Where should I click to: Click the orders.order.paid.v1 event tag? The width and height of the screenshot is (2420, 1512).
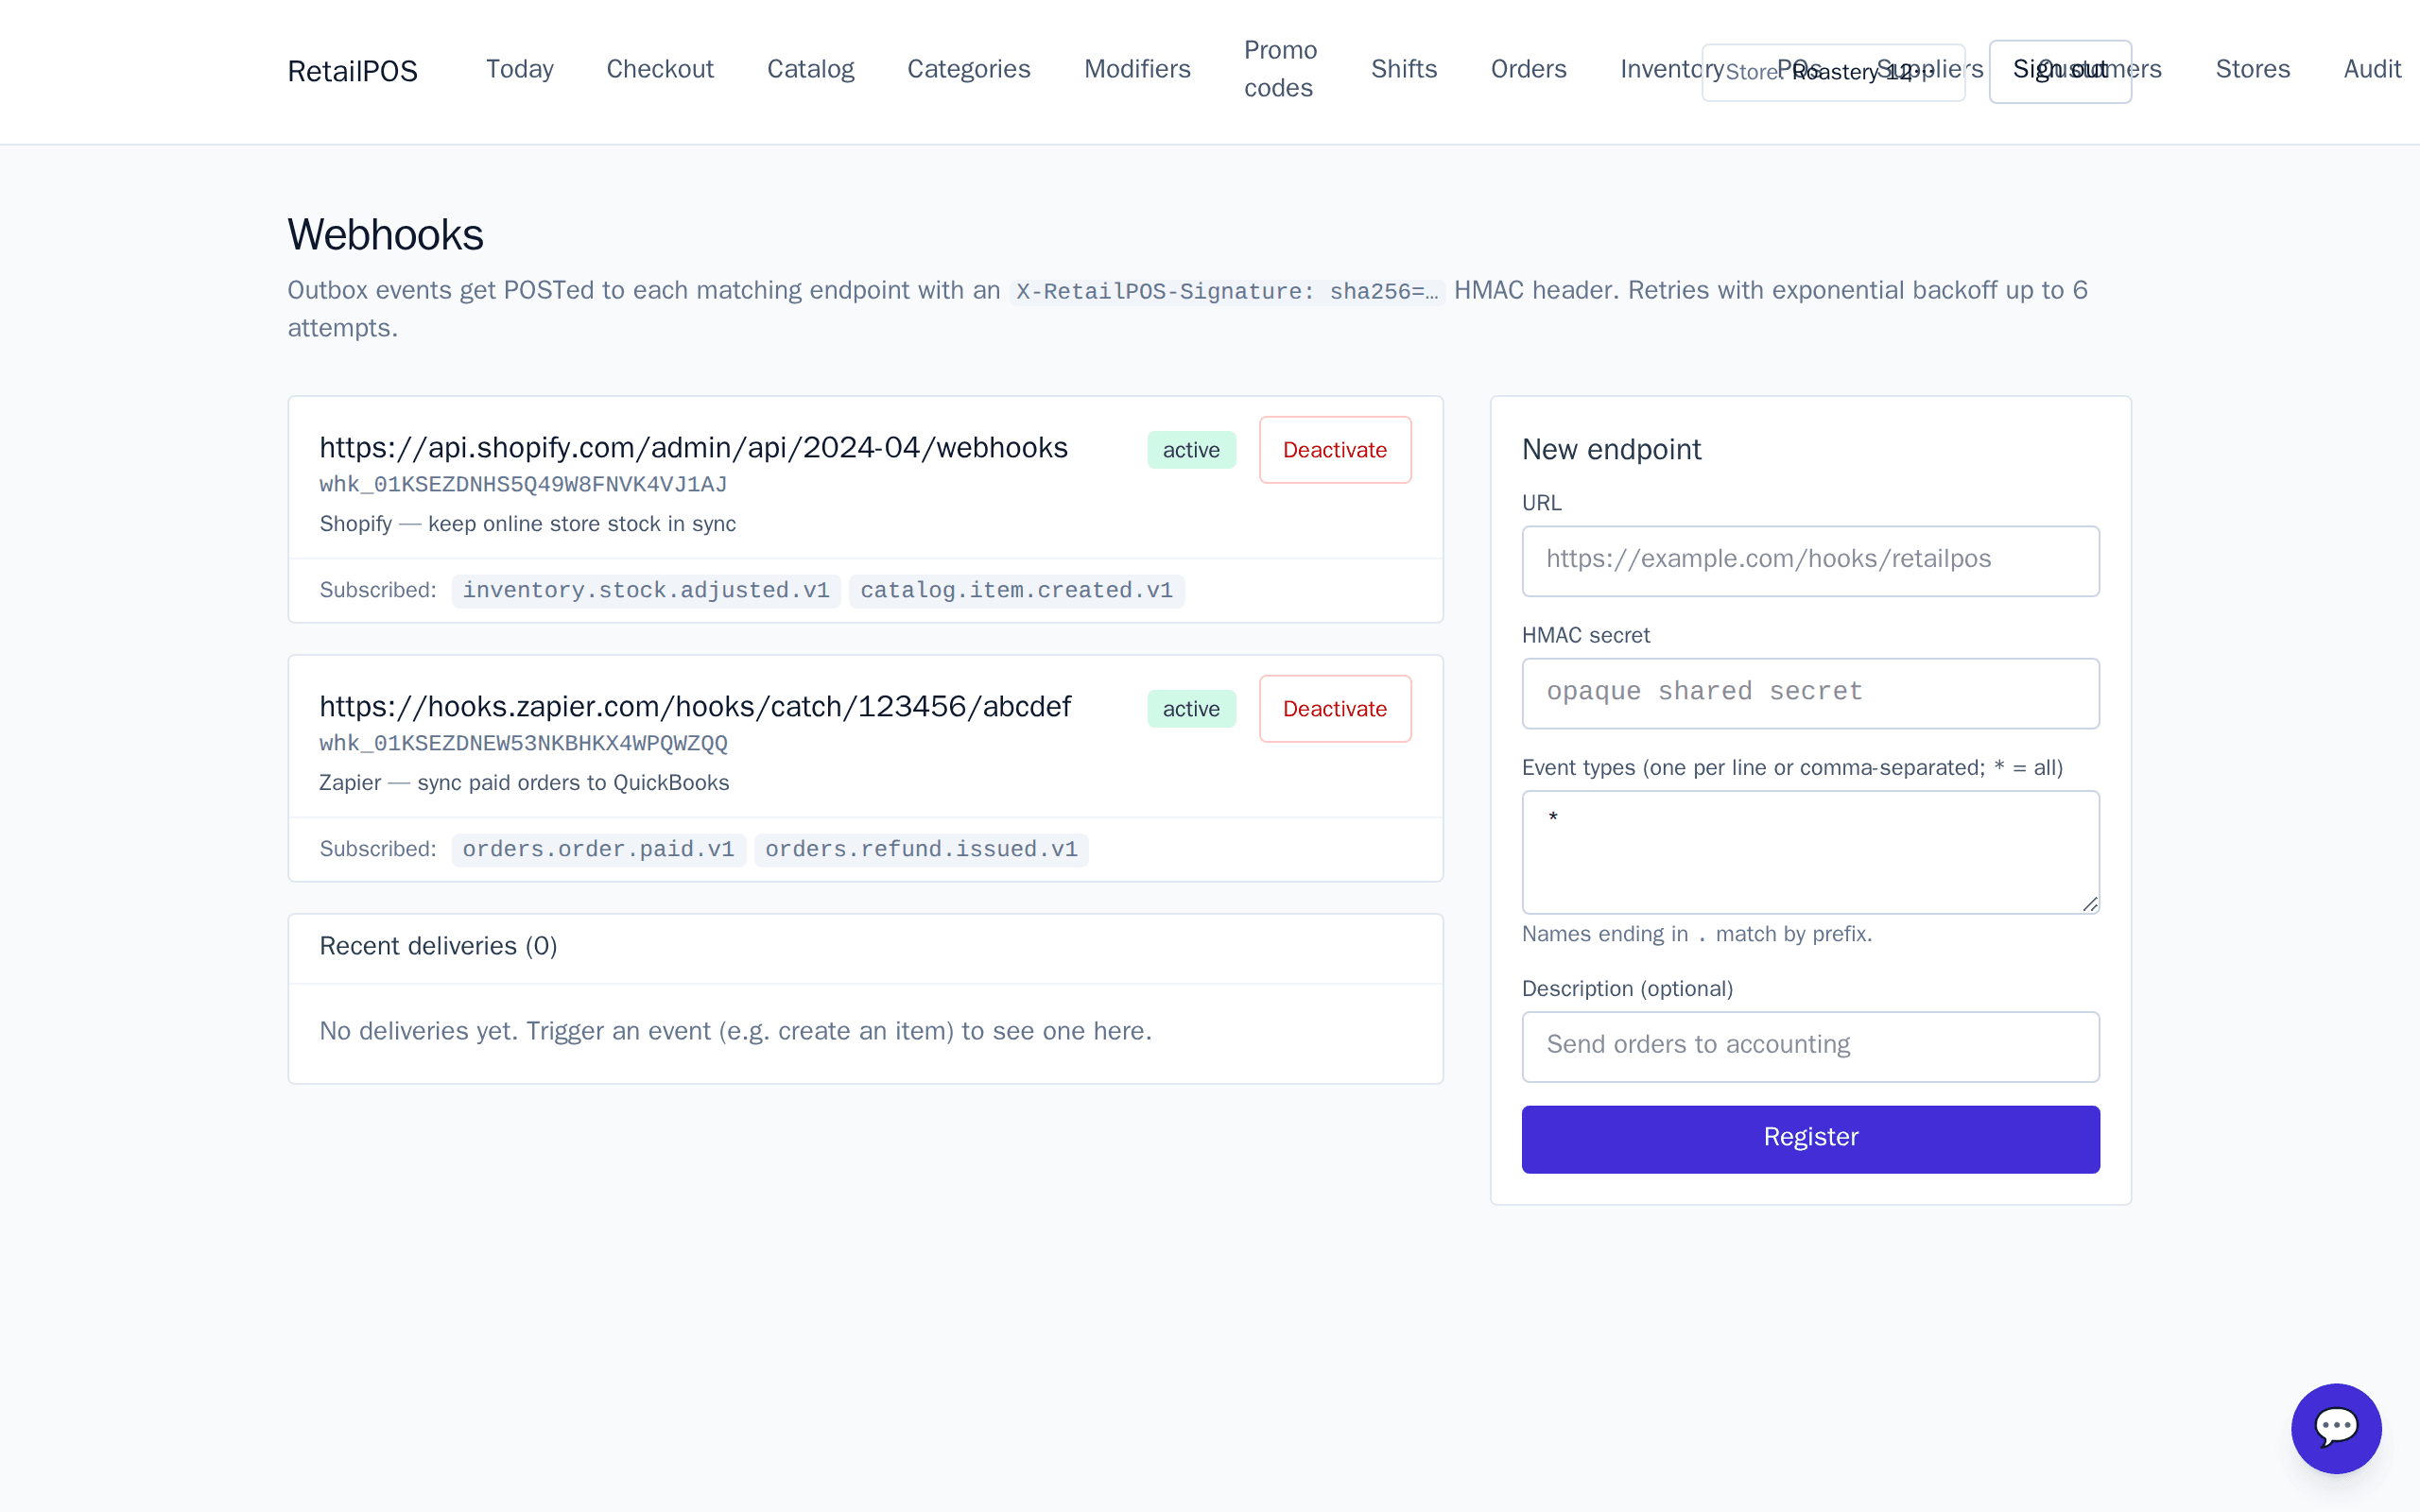pyautogui.click(x=598, y=850)
